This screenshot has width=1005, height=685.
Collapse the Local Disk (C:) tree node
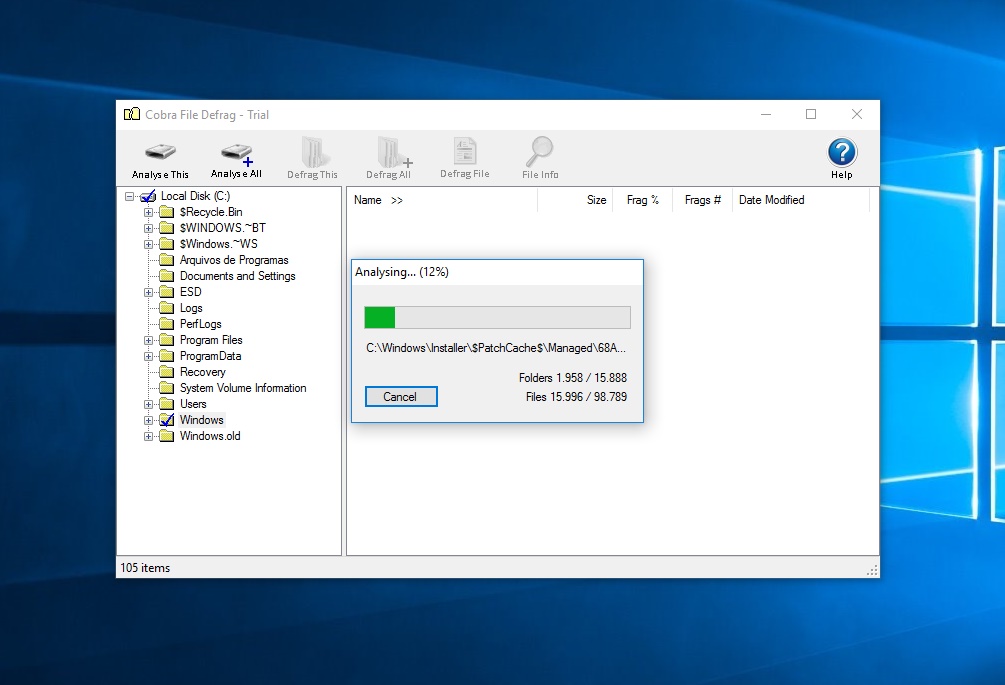point(129,196)
